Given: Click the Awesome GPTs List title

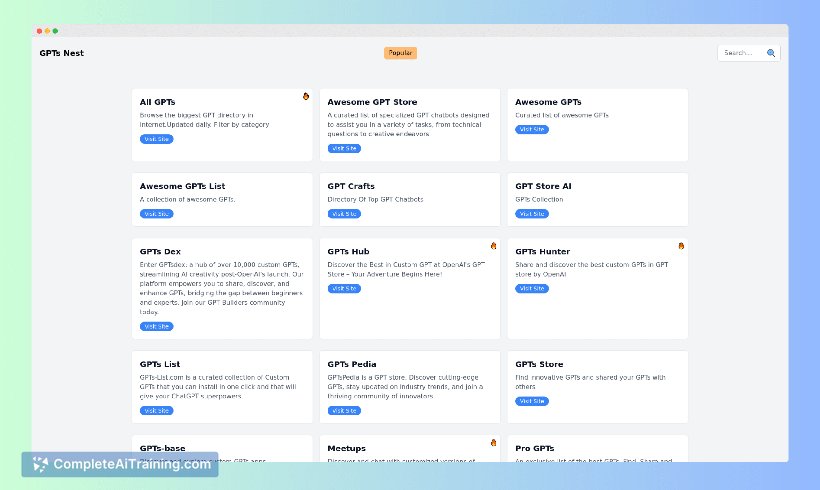Looking at the screenshot, I should point(183,186).
